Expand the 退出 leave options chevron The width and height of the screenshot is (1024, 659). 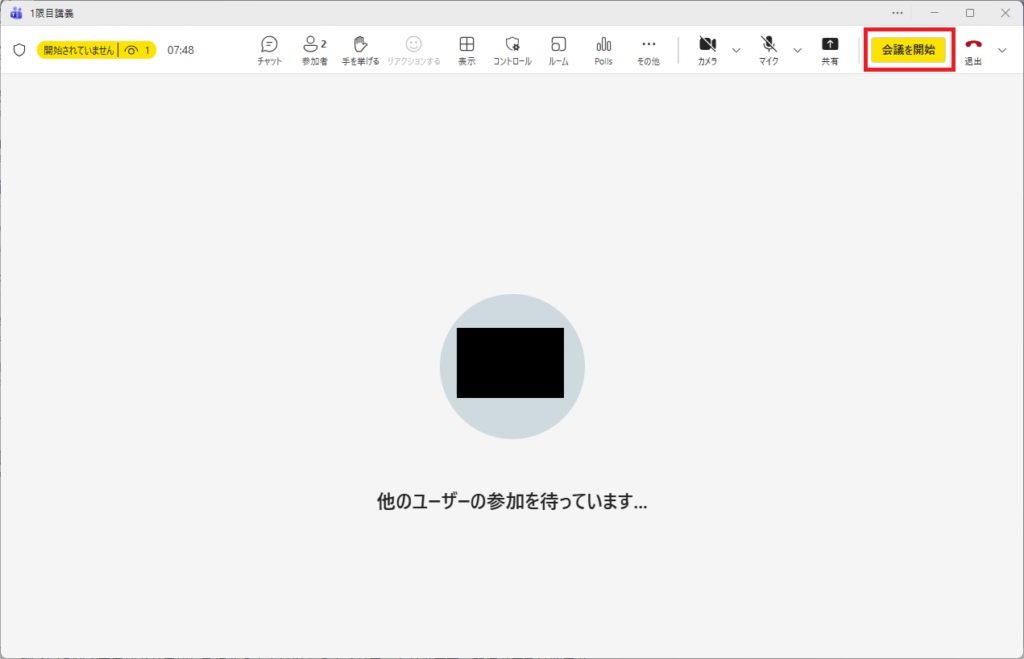1003,50
